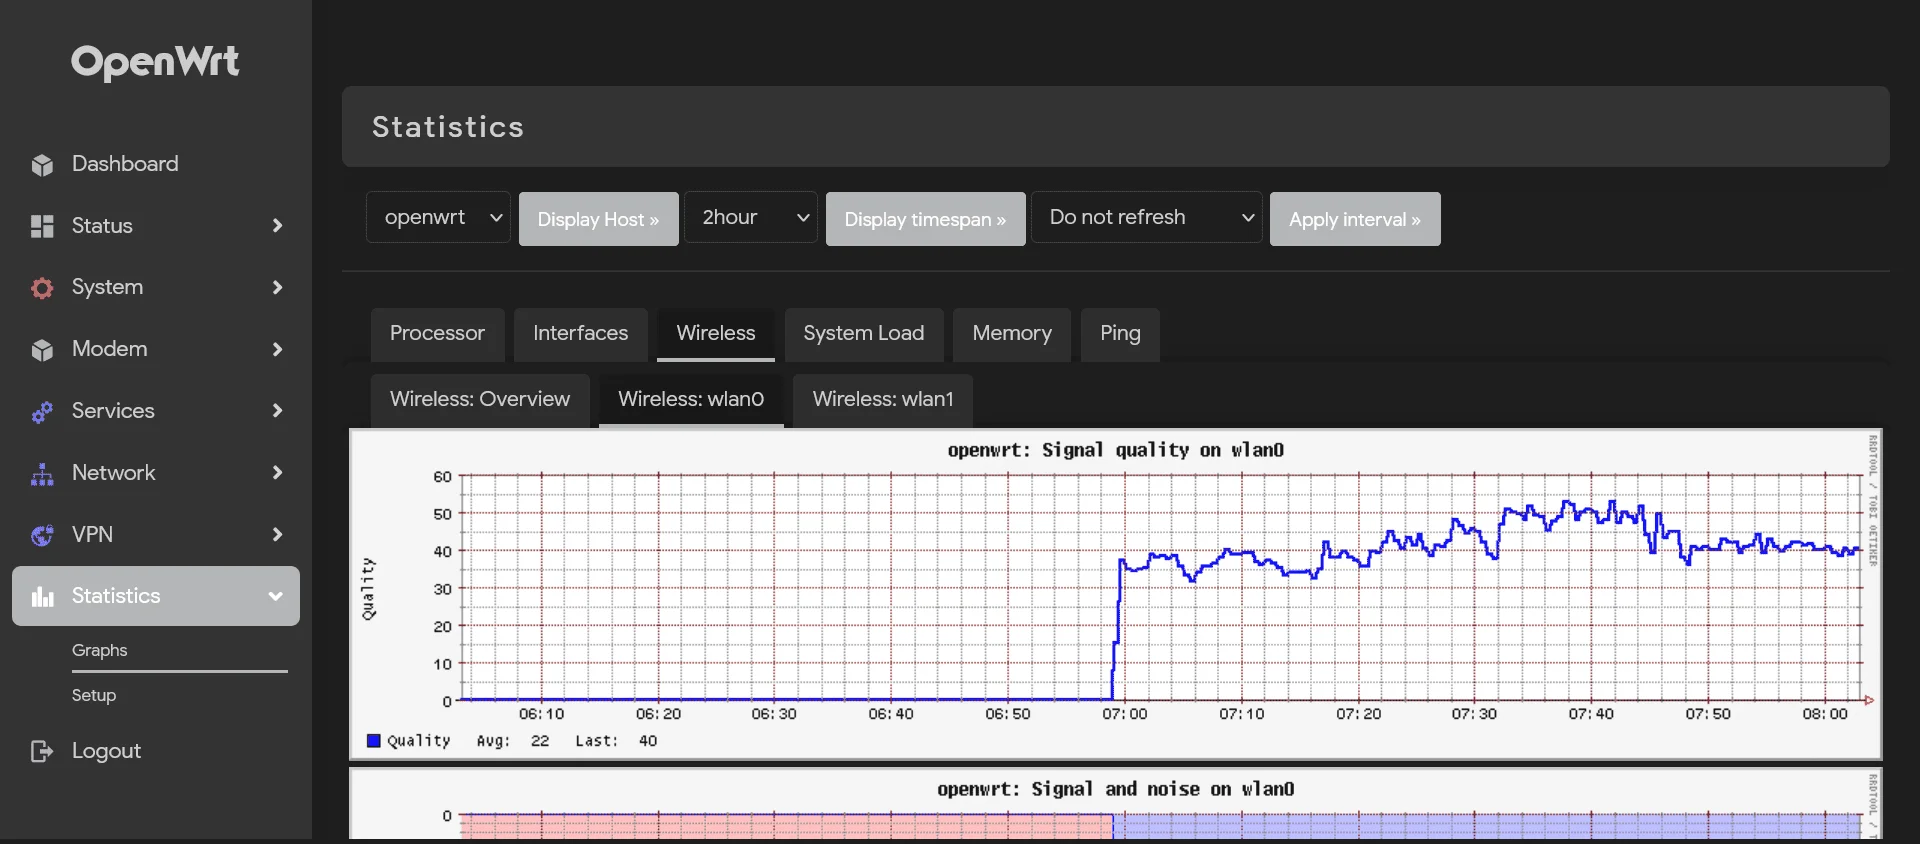Click the OpenWrt logo

(155, 62)
